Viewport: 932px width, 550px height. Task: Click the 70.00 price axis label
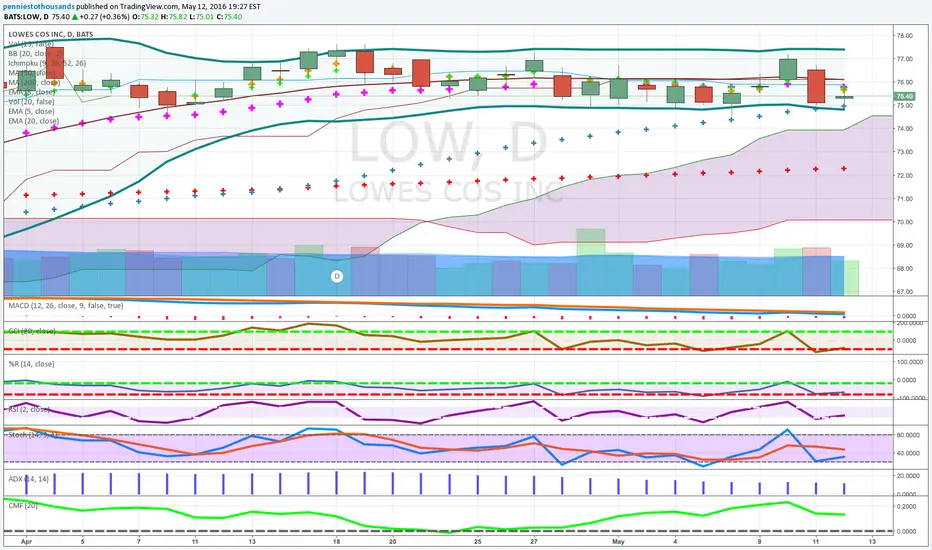click(904, 222)
